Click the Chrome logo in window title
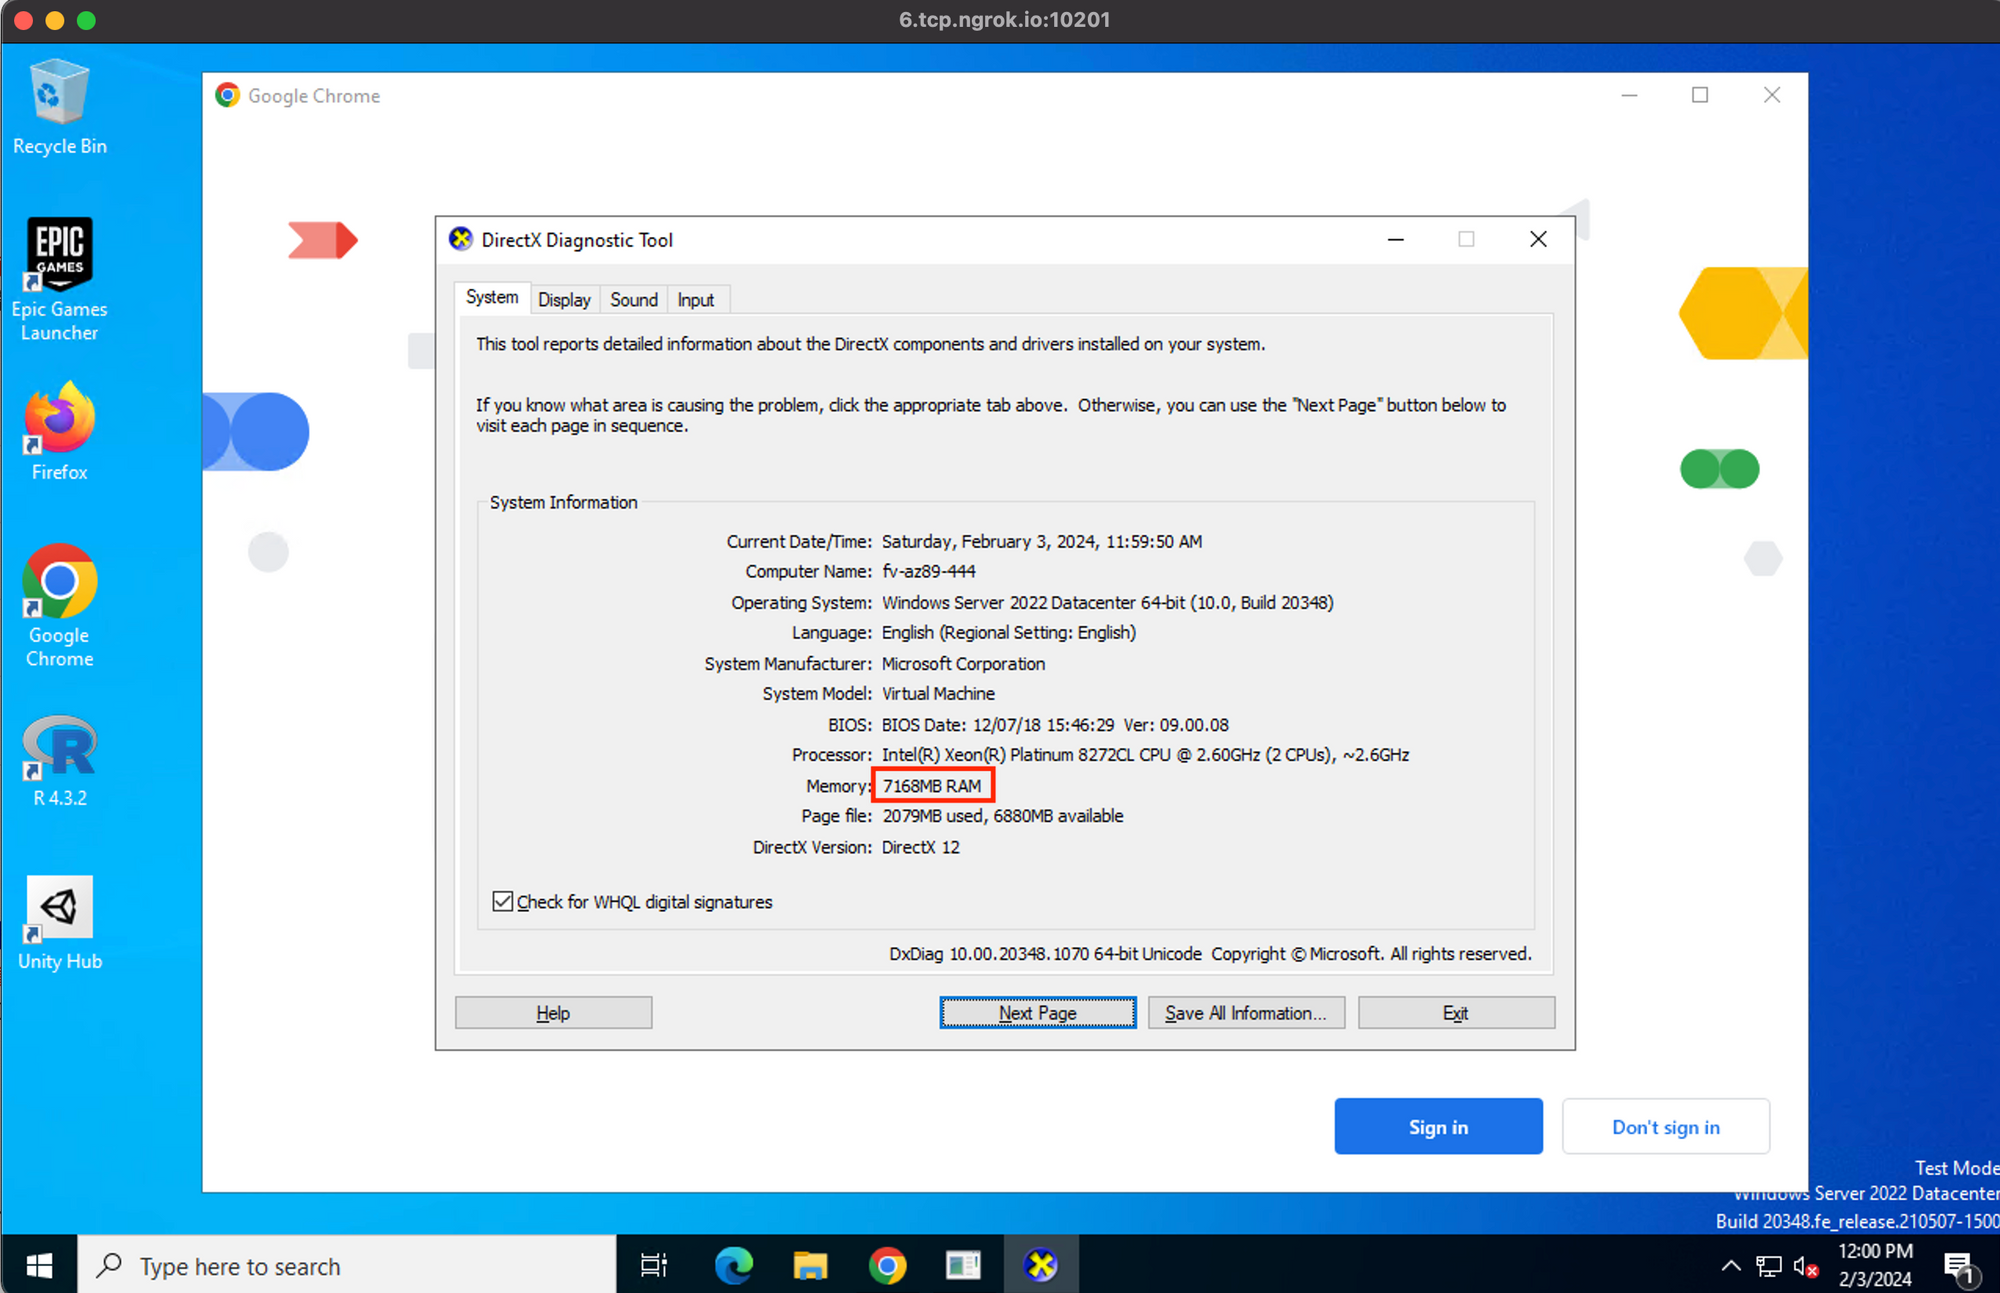 (228, 95)
